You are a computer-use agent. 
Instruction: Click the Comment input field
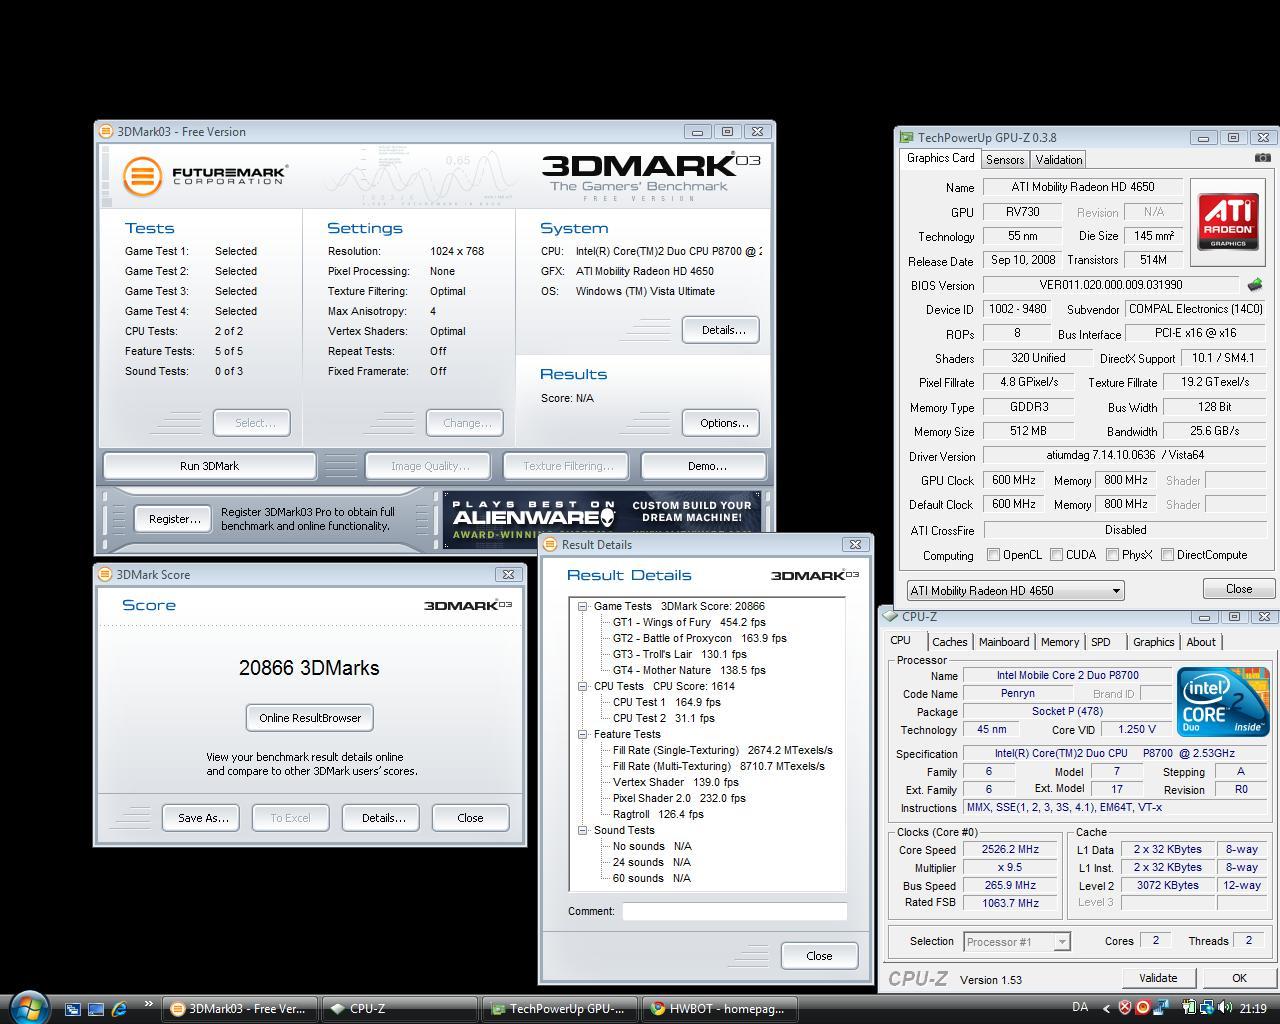coord(734,911)
